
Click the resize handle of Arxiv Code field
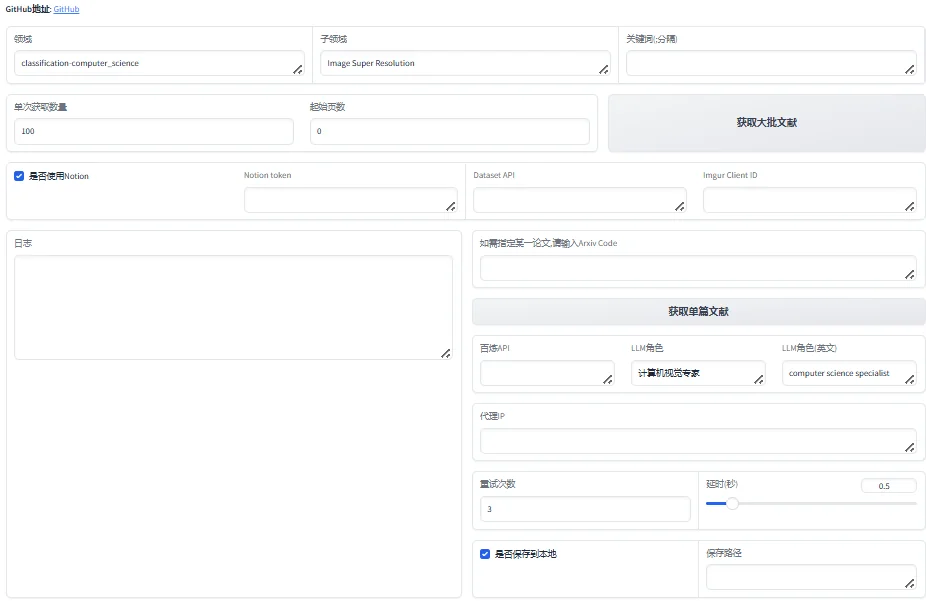click(x=909, y=275)
